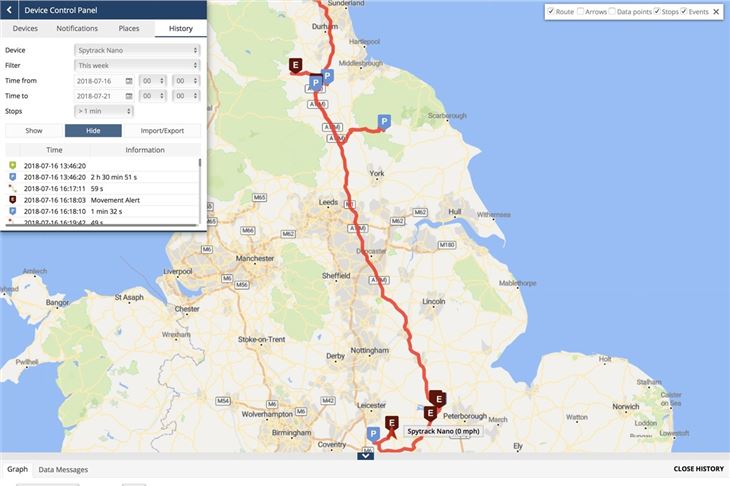Click the blue parking marker near Scarborough
This screenshot has width=730, height=486.
384,122
